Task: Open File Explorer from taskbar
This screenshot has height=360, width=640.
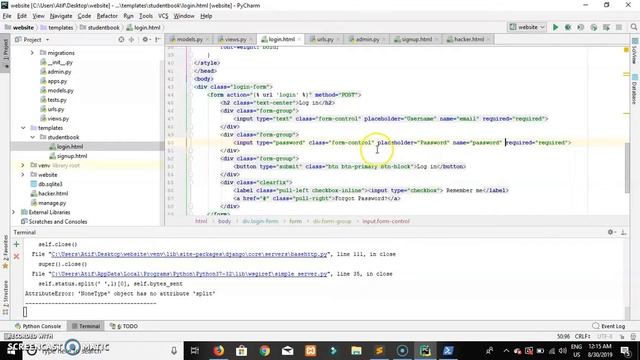Action: (356, 350)
